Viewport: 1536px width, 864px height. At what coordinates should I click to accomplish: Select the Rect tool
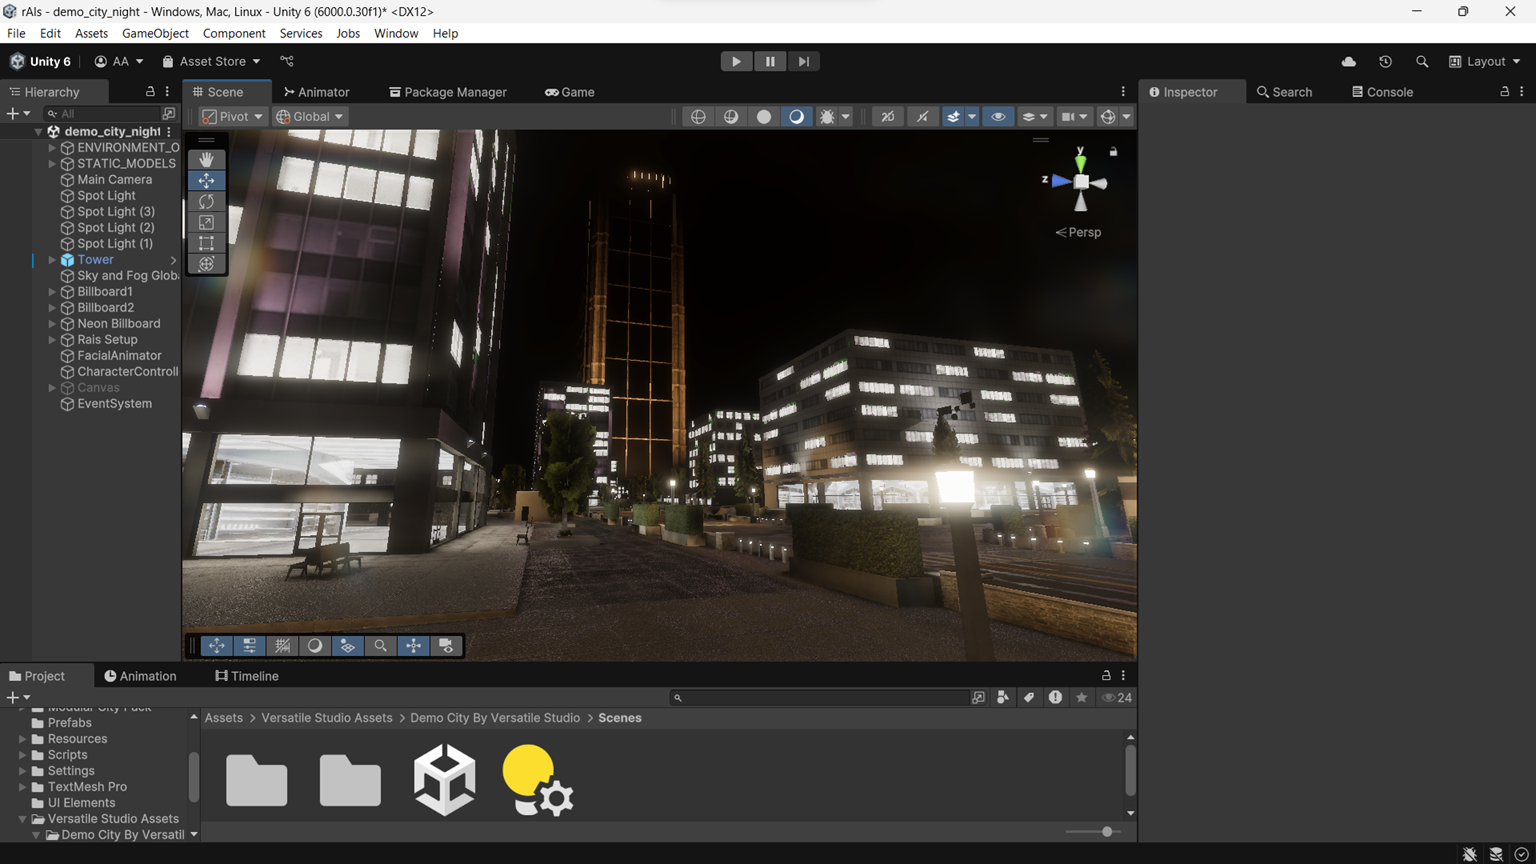click(x=206, y=243)
